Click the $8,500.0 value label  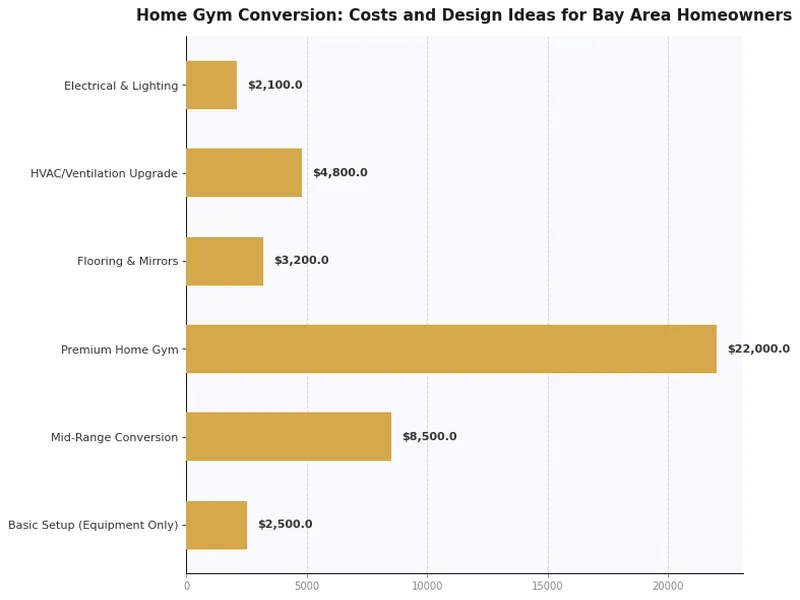430,436
